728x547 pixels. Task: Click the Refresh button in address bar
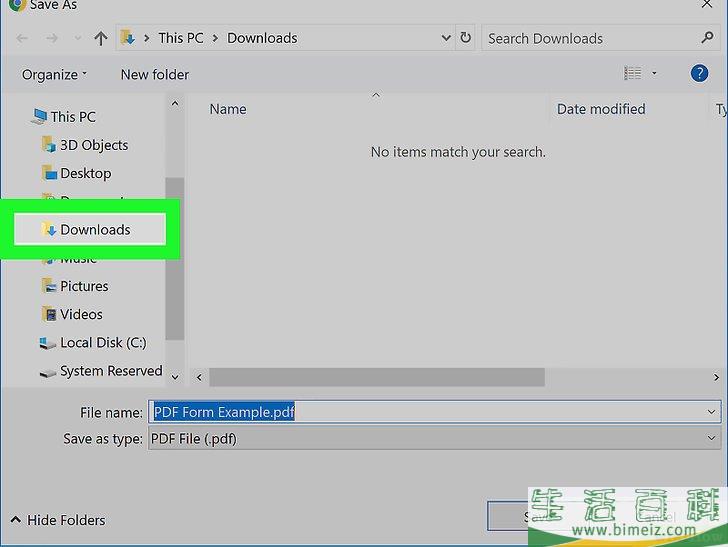click(x=465, y=38)
